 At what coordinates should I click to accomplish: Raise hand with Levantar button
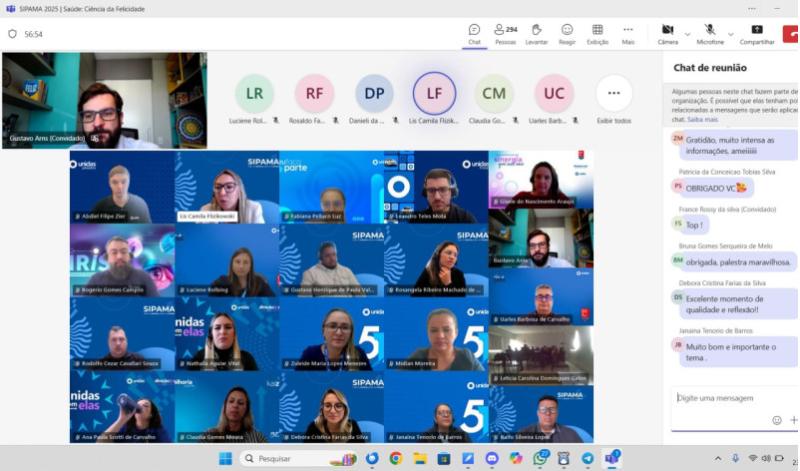[x=536, y=35]
